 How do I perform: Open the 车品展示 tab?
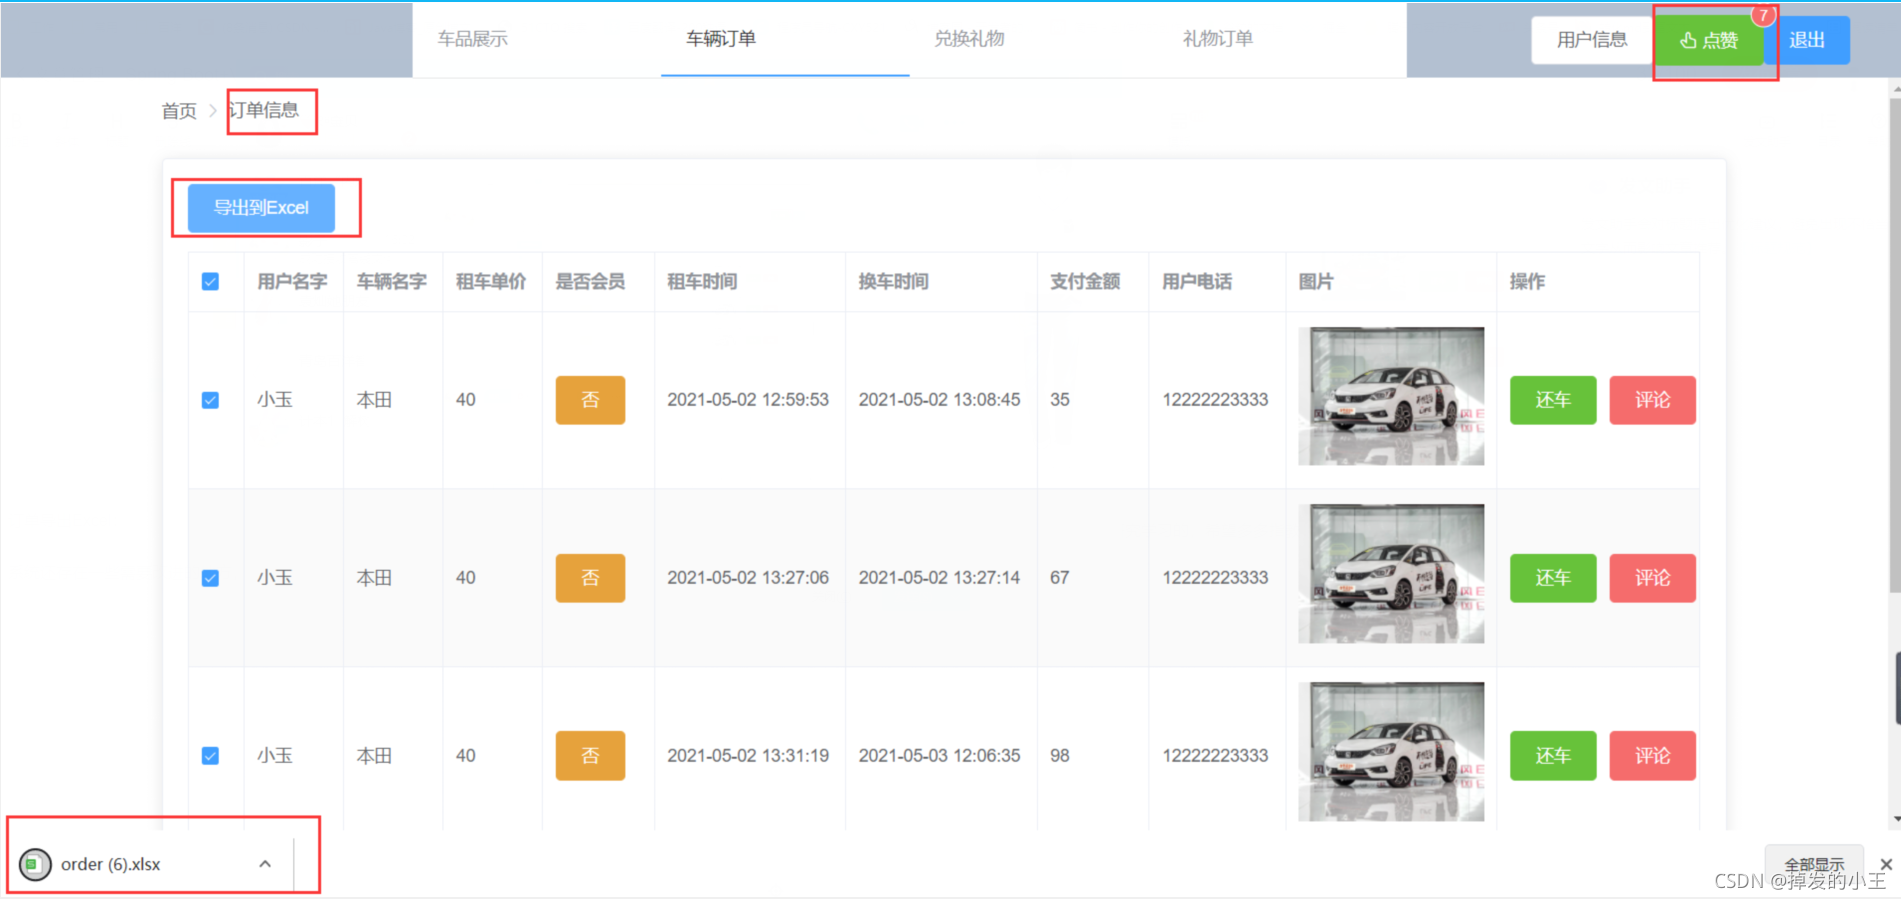click(x=473, y=39)
